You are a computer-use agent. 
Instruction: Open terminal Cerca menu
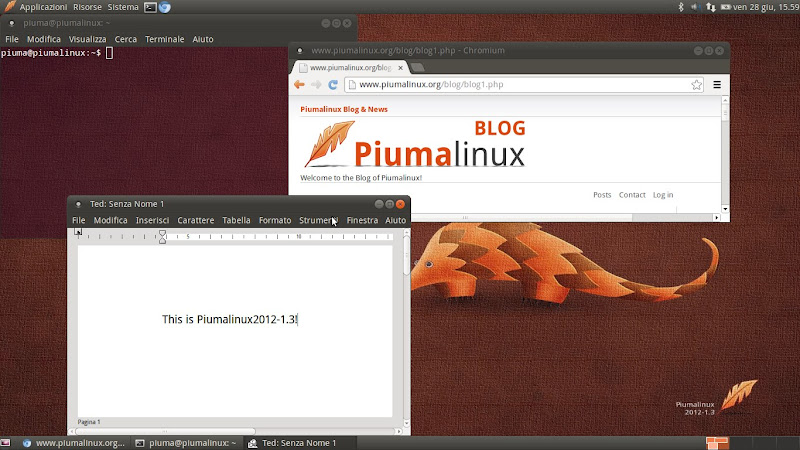[126, 39]
